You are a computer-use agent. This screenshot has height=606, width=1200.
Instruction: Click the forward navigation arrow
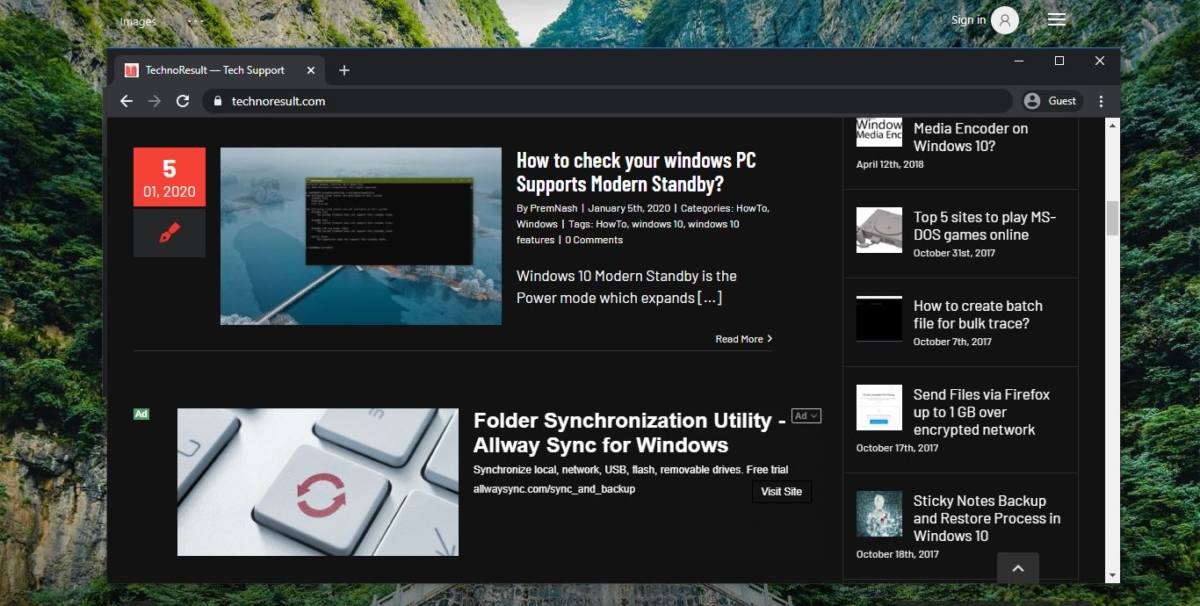[155, 101]
